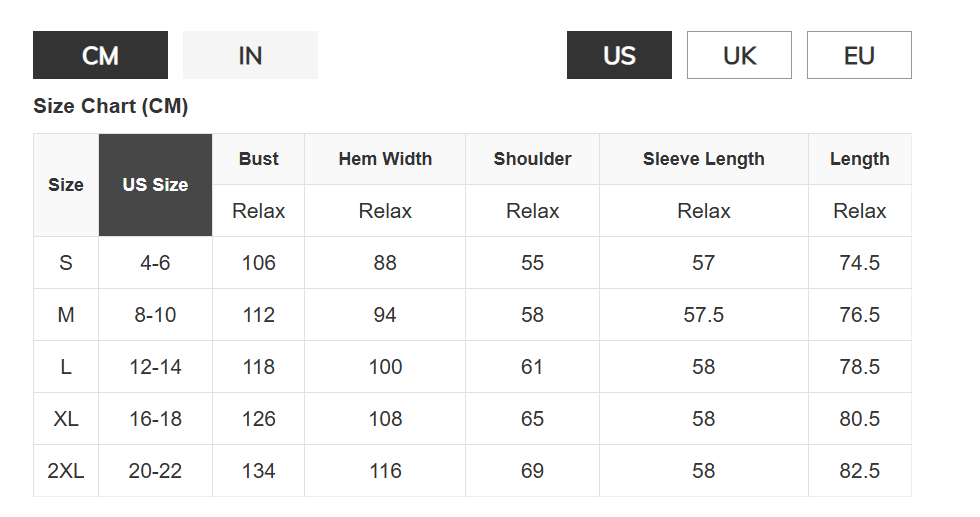This screenshot has height=517, width=980.
Task: Select the S size row label
Action: coord(66,263)
